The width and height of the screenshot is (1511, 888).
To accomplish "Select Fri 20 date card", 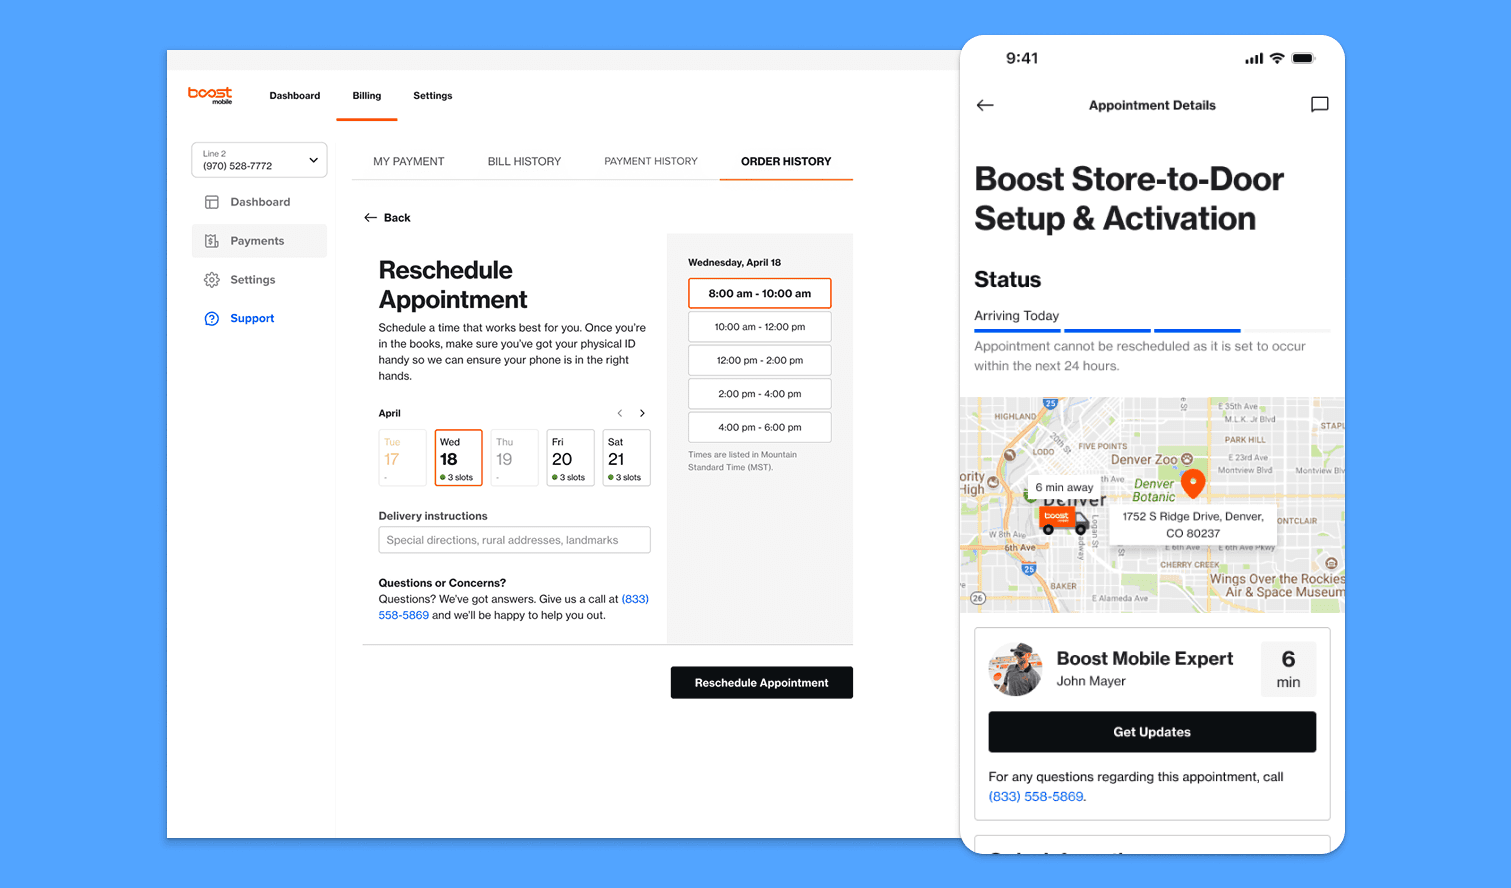I will [x=571, y=458].
